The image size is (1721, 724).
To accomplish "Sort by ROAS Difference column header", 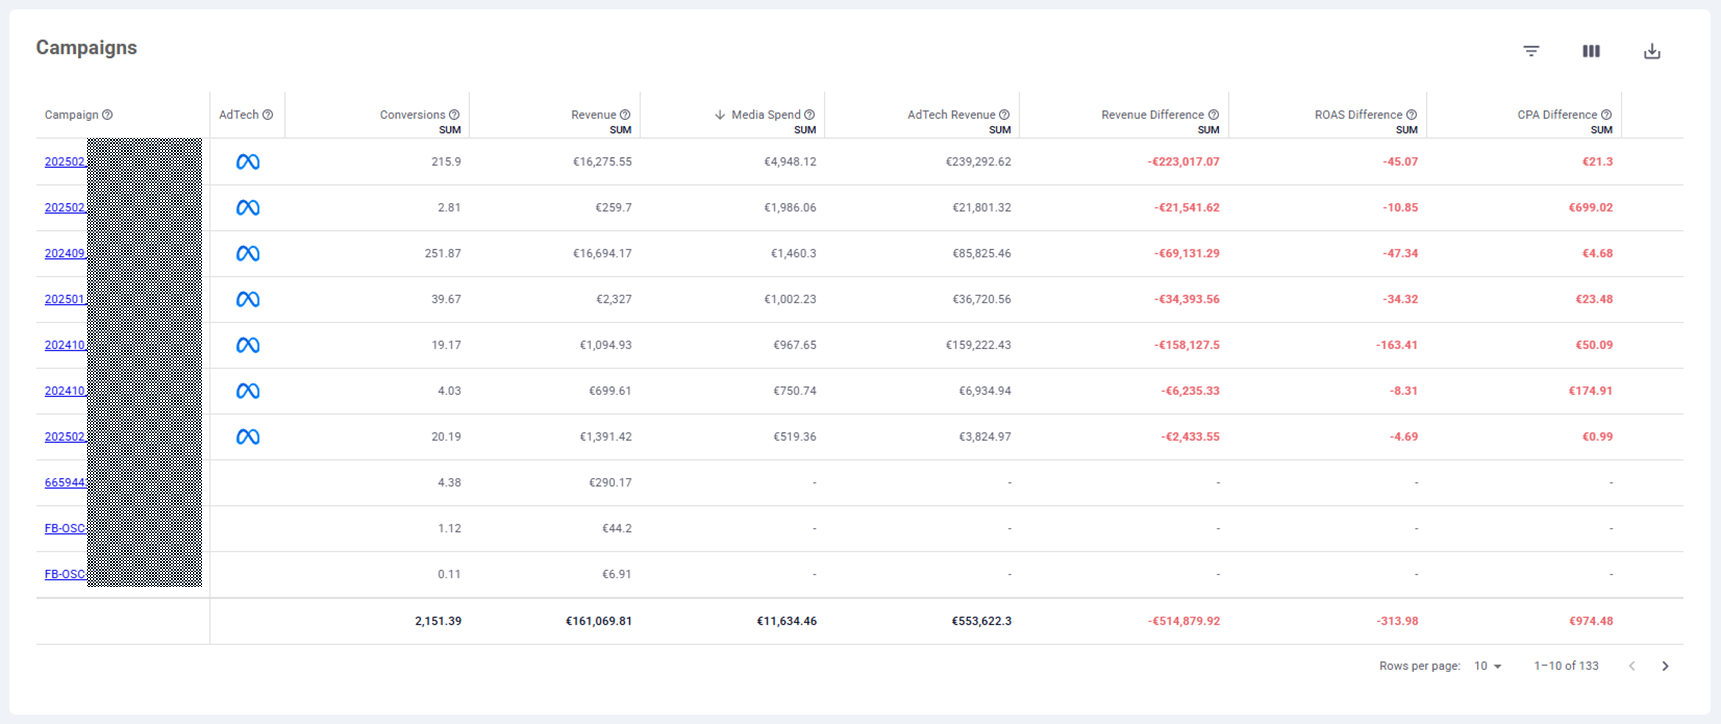I will [x=1358, y=115].
